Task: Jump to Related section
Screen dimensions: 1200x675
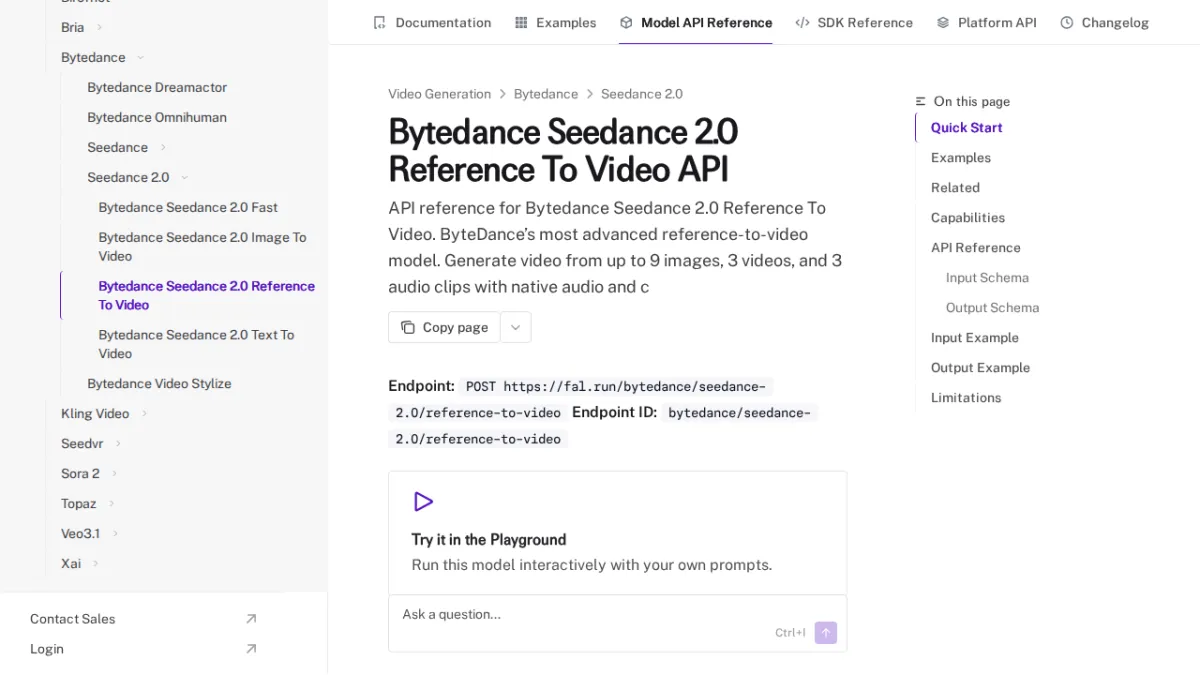Action: (x=955, y=187)
